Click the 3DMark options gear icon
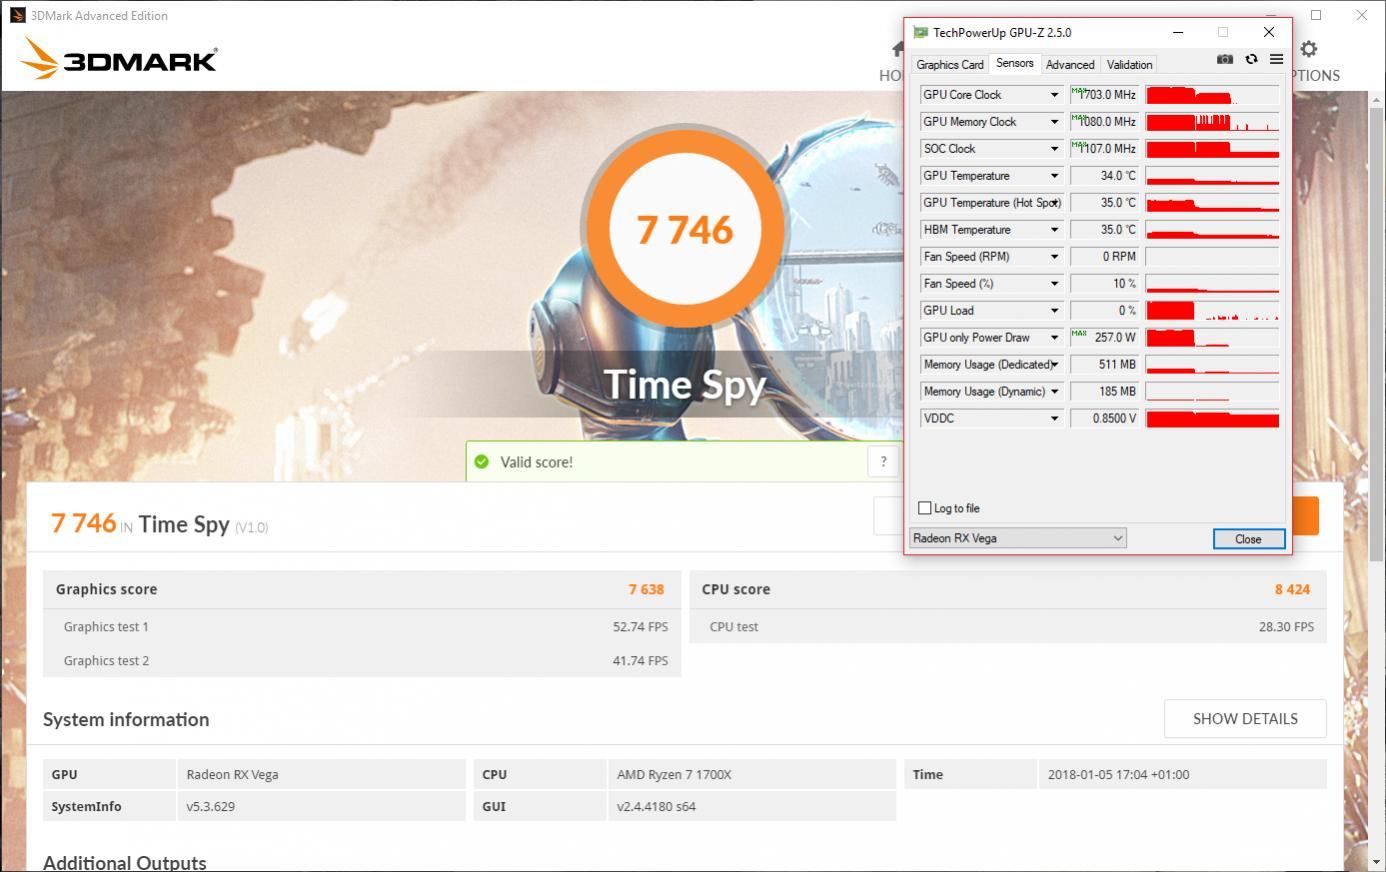 [x=1308, y=49]
